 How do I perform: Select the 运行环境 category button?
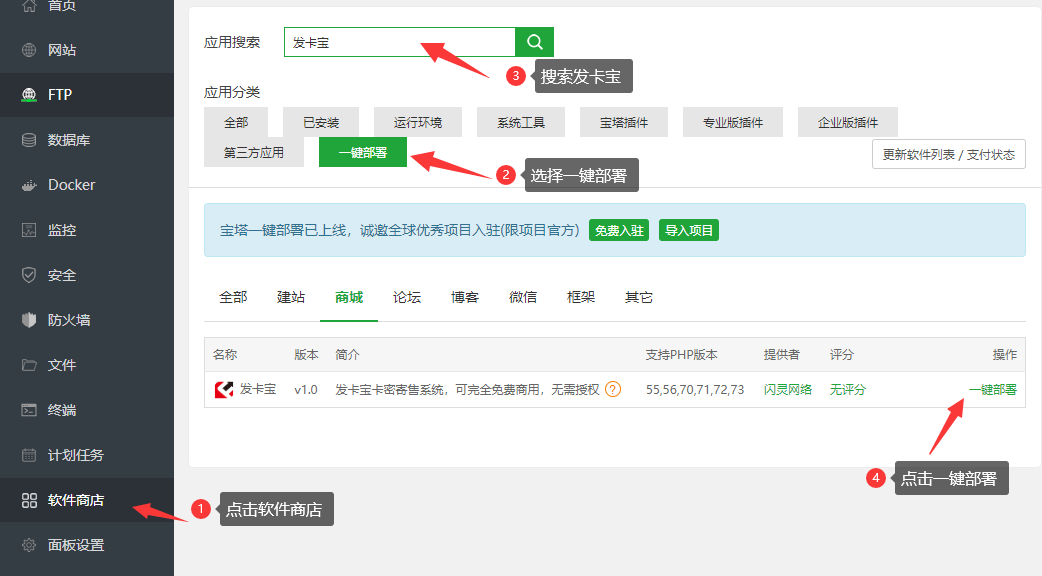417,122
